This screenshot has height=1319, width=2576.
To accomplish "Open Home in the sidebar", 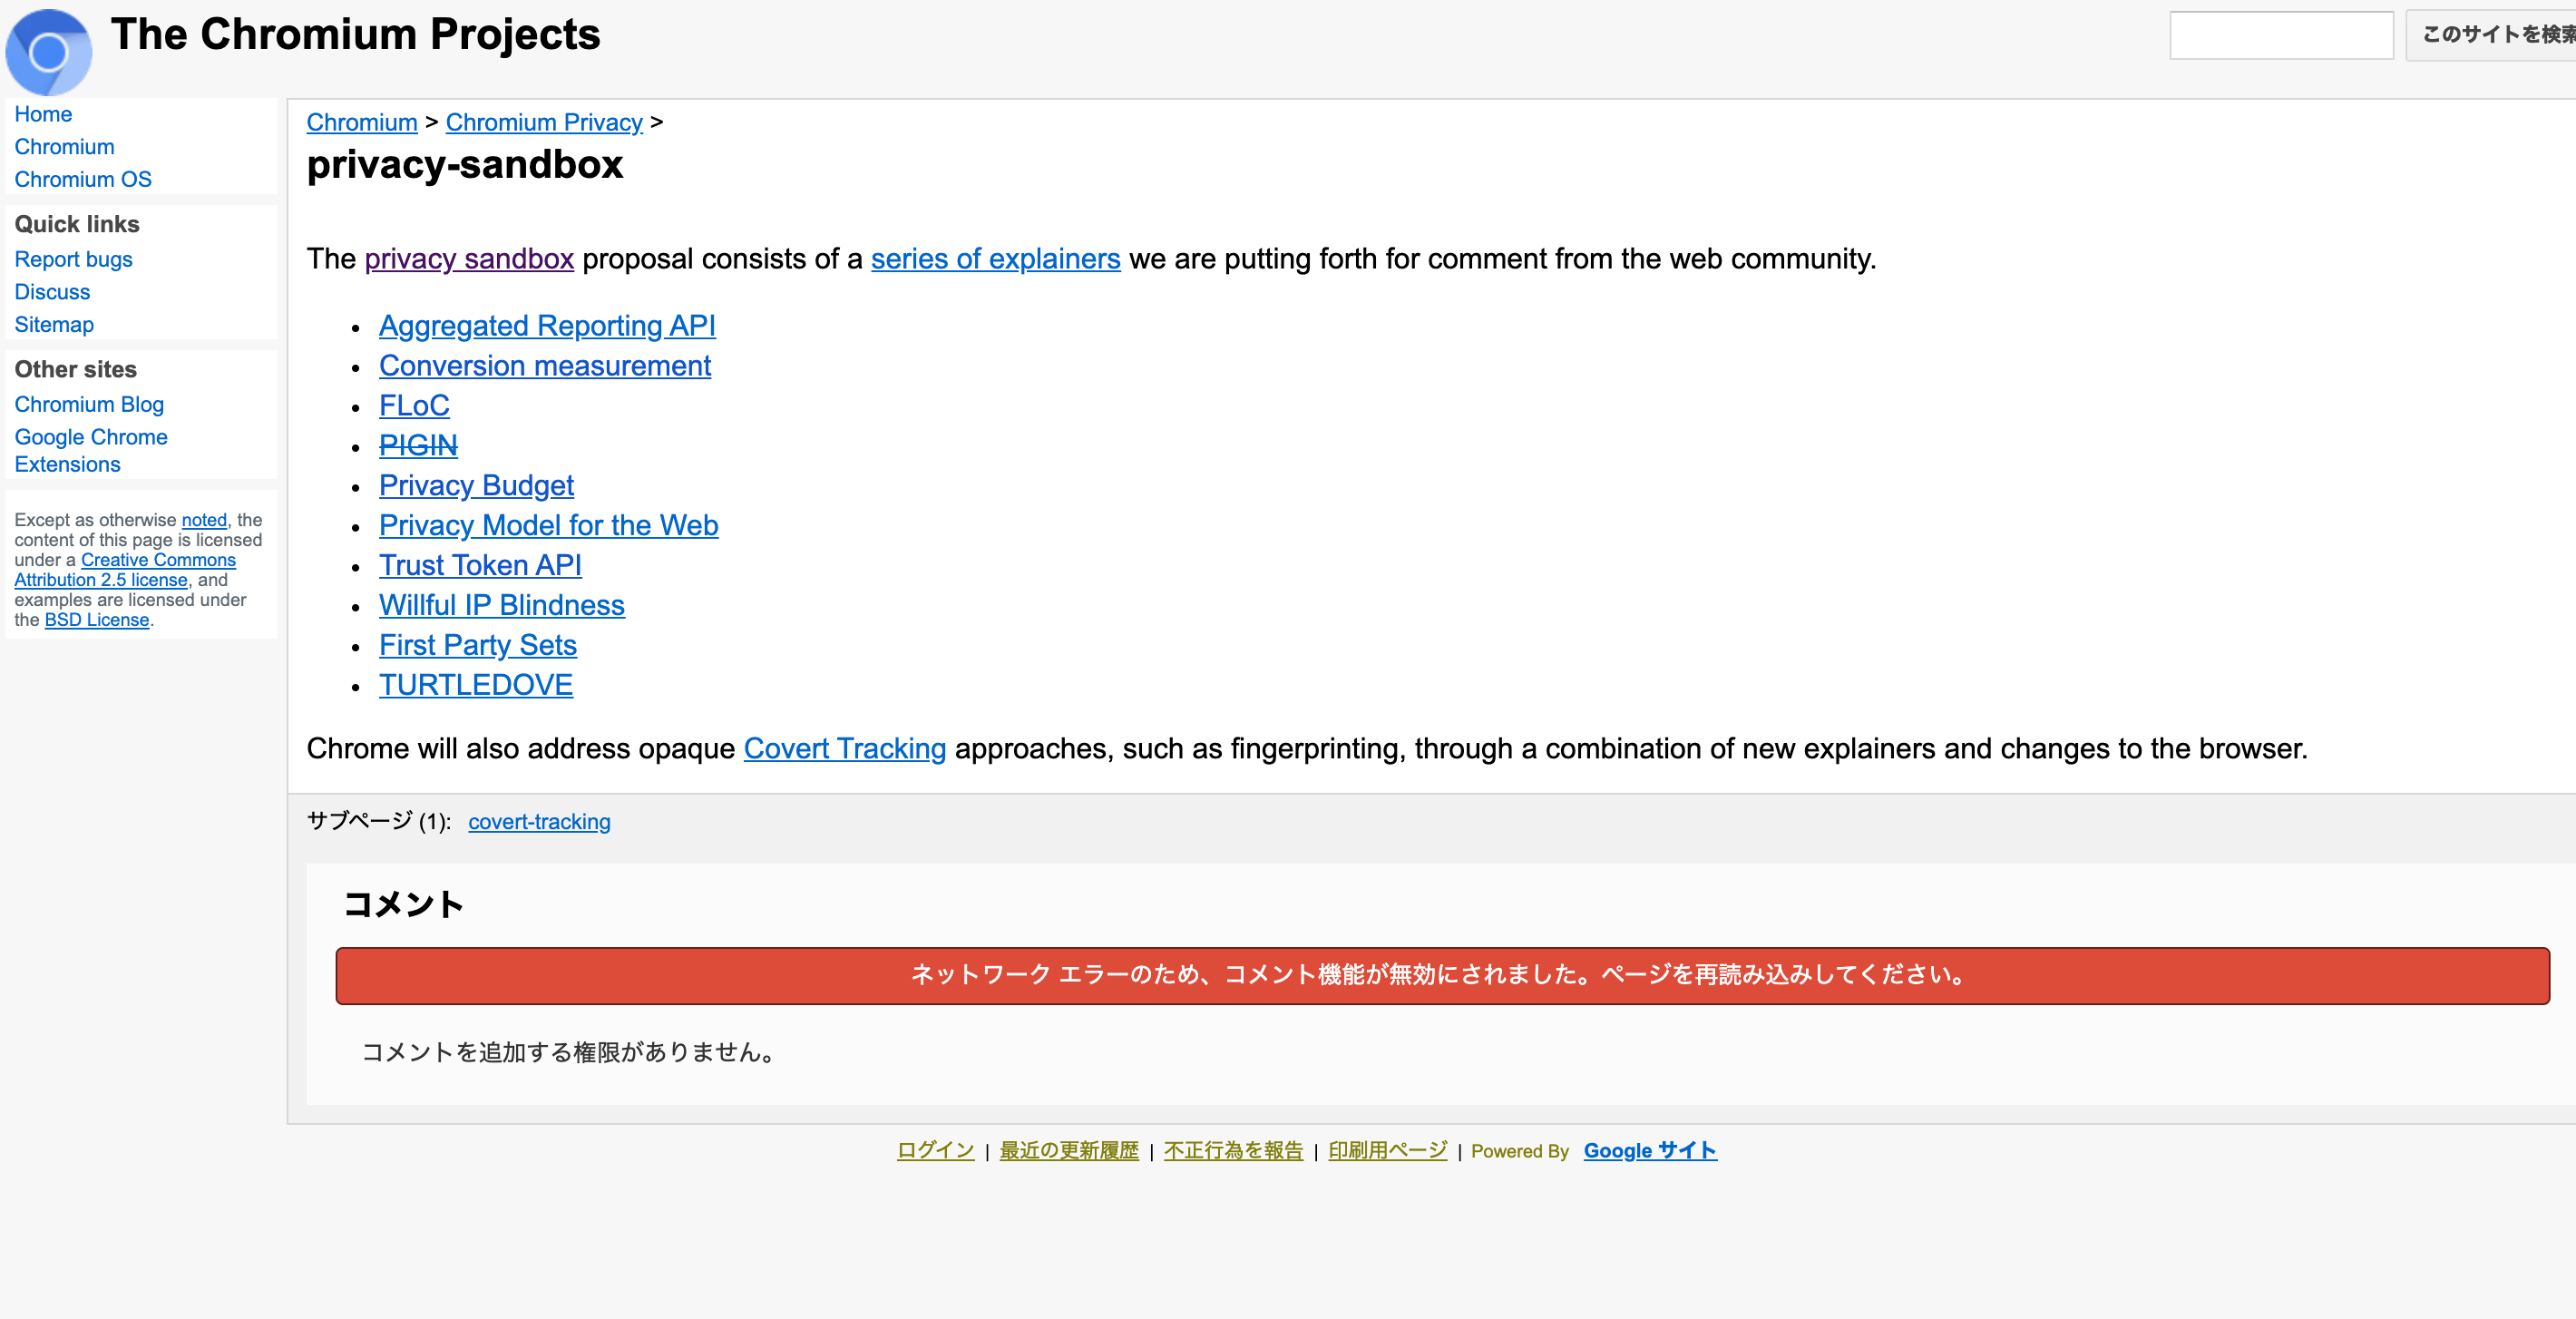I will (43, 114).
